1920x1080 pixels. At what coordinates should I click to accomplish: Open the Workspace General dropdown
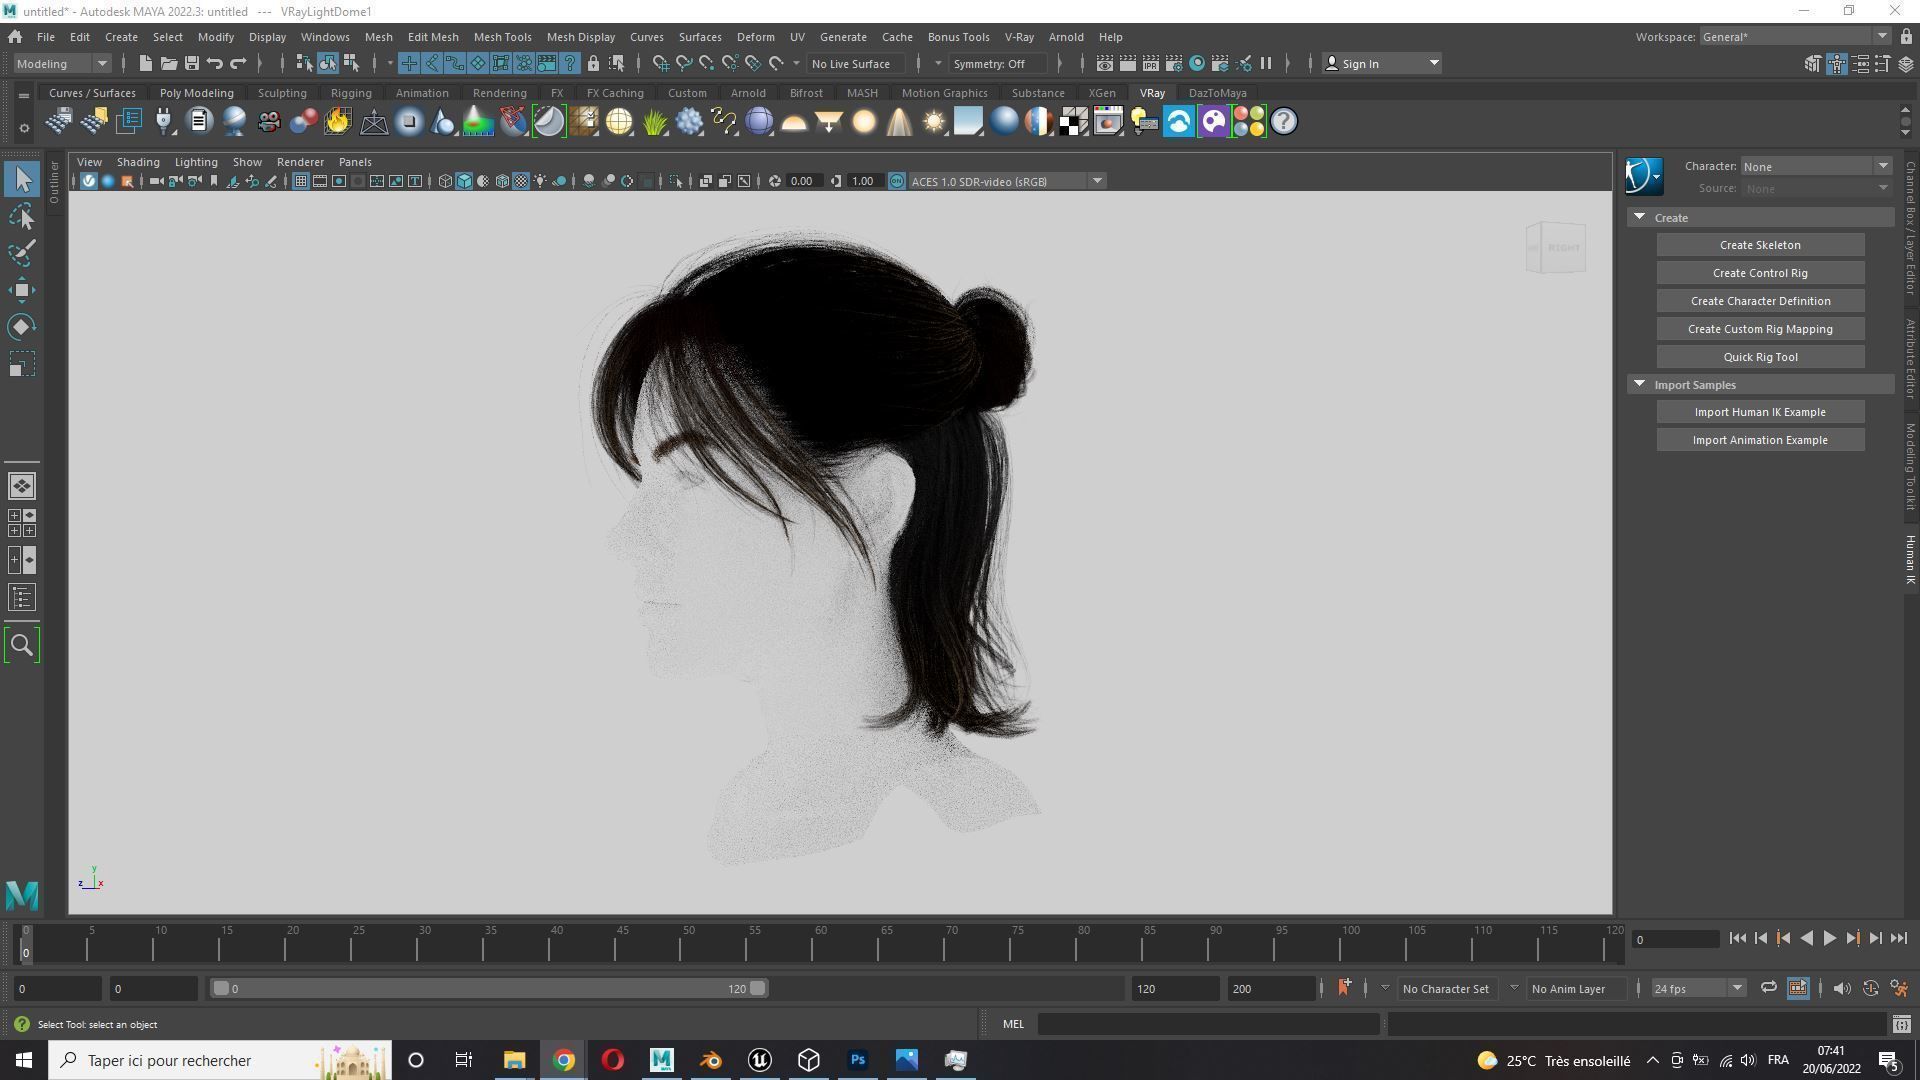(1795, 37)
